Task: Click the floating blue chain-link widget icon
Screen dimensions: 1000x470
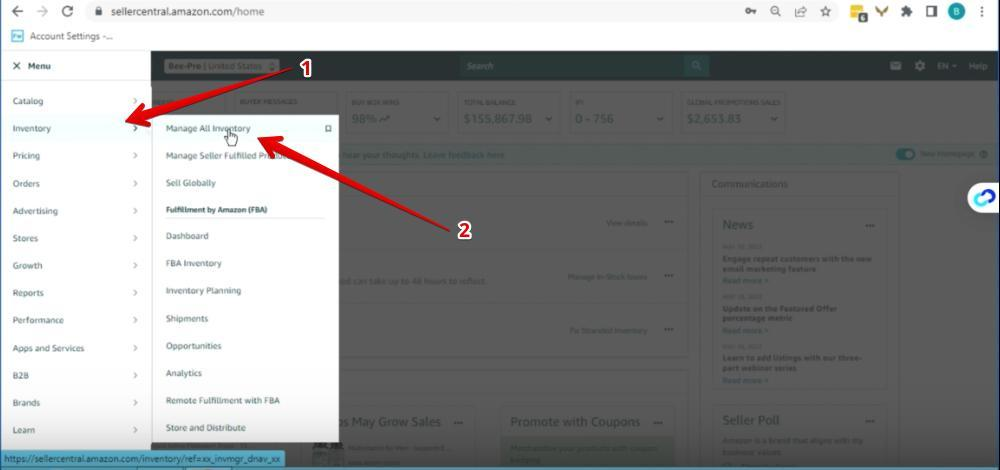Action: (x=983, y=198)
